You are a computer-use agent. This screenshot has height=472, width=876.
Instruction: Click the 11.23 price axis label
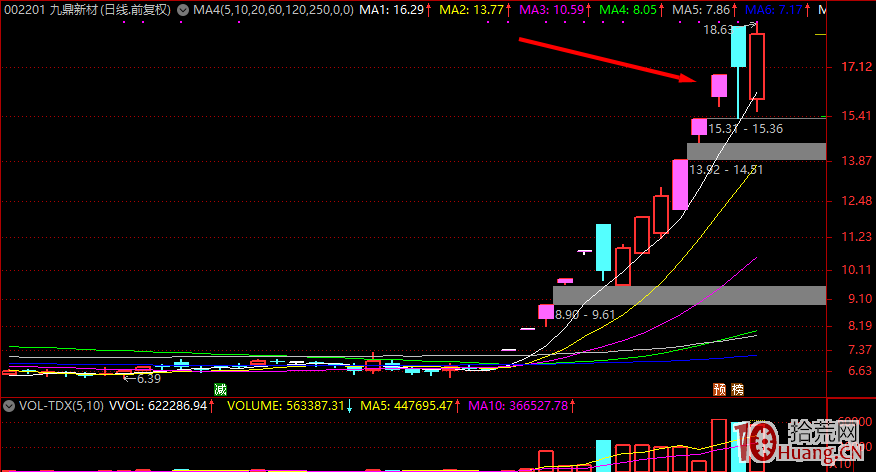pyautogui.click(x=856, y=237)
